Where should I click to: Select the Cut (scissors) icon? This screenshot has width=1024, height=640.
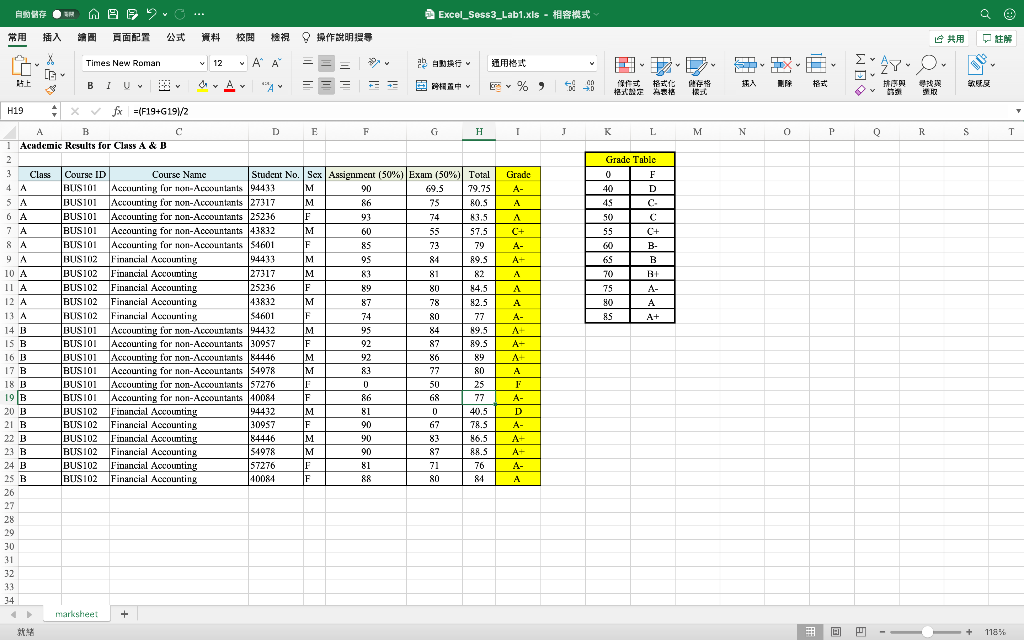51,60
